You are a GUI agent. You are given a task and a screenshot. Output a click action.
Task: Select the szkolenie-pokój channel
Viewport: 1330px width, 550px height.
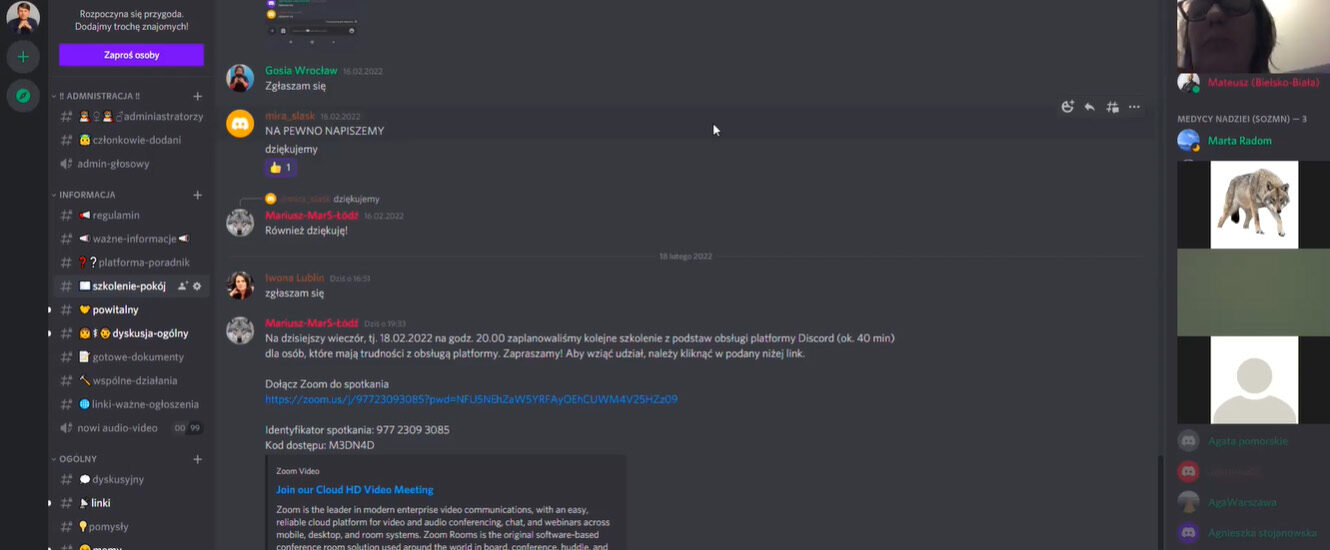pos(130,286)
